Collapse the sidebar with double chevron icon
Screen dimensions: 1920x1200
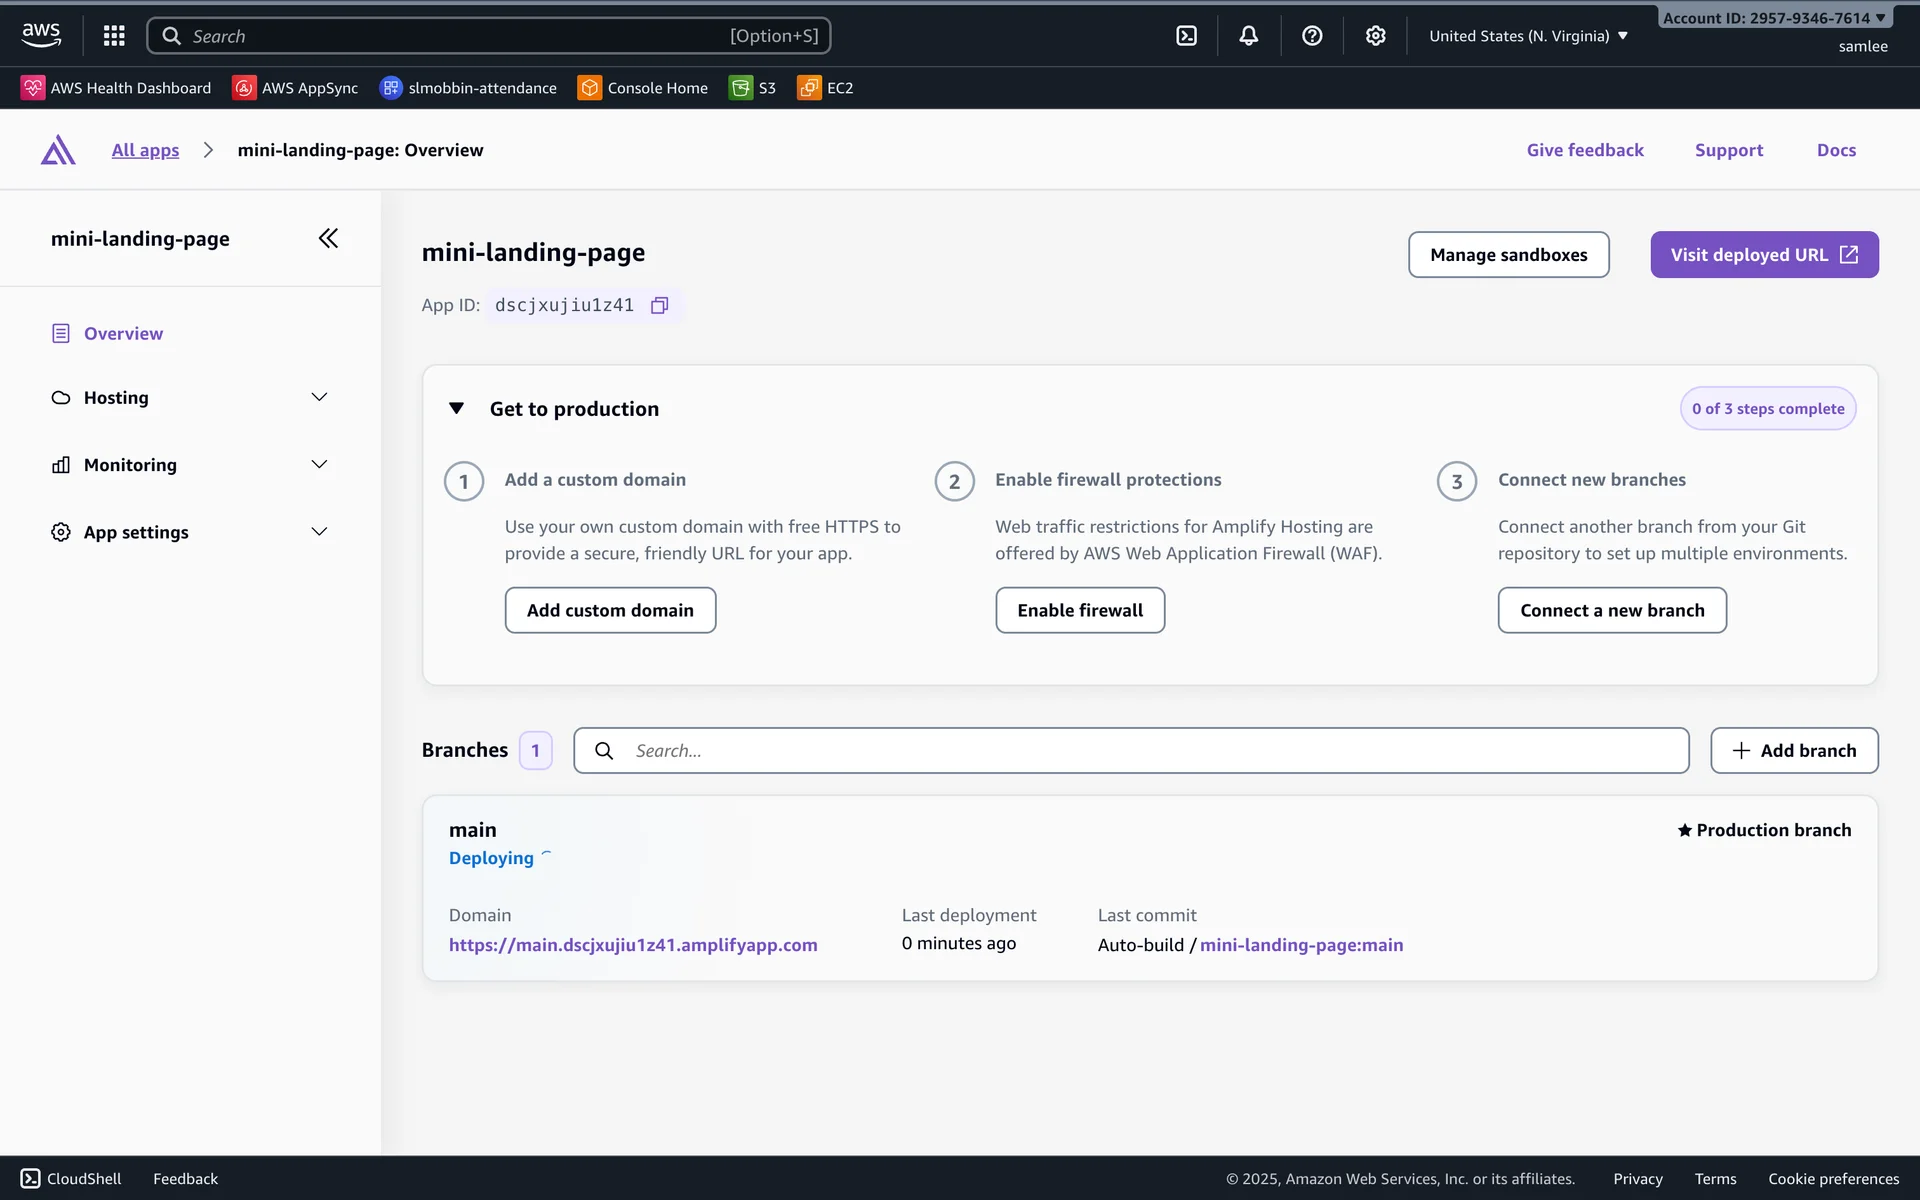(x=328, y=238)
